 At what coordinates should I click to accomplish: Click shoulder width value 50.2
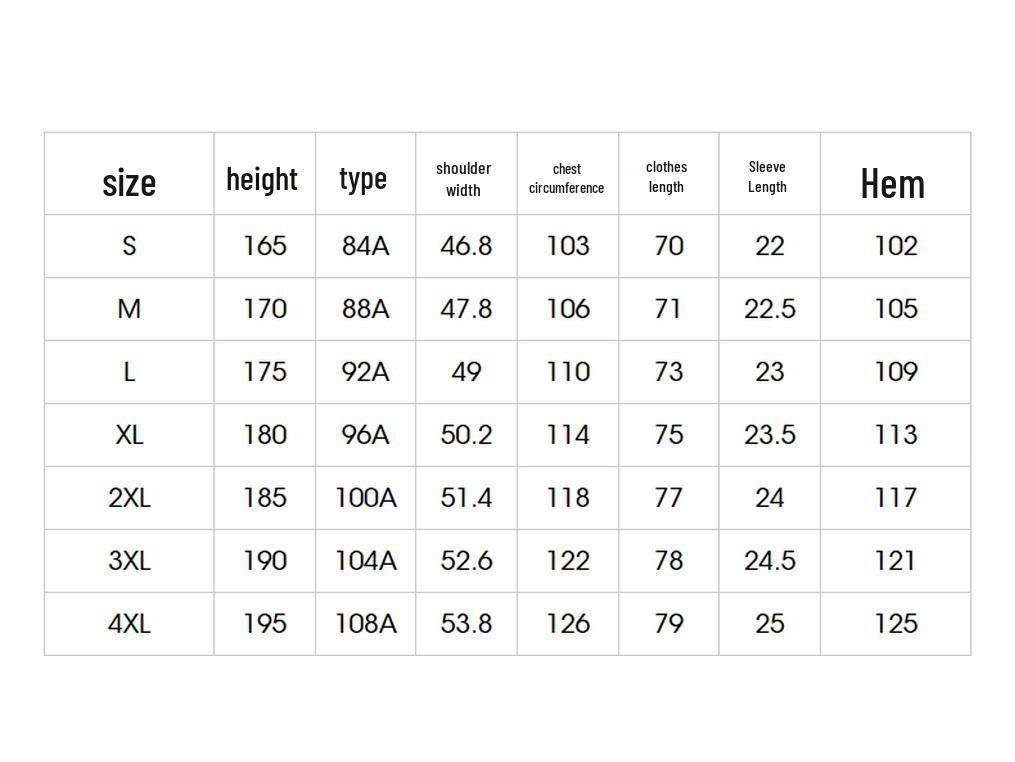point(466,435)
